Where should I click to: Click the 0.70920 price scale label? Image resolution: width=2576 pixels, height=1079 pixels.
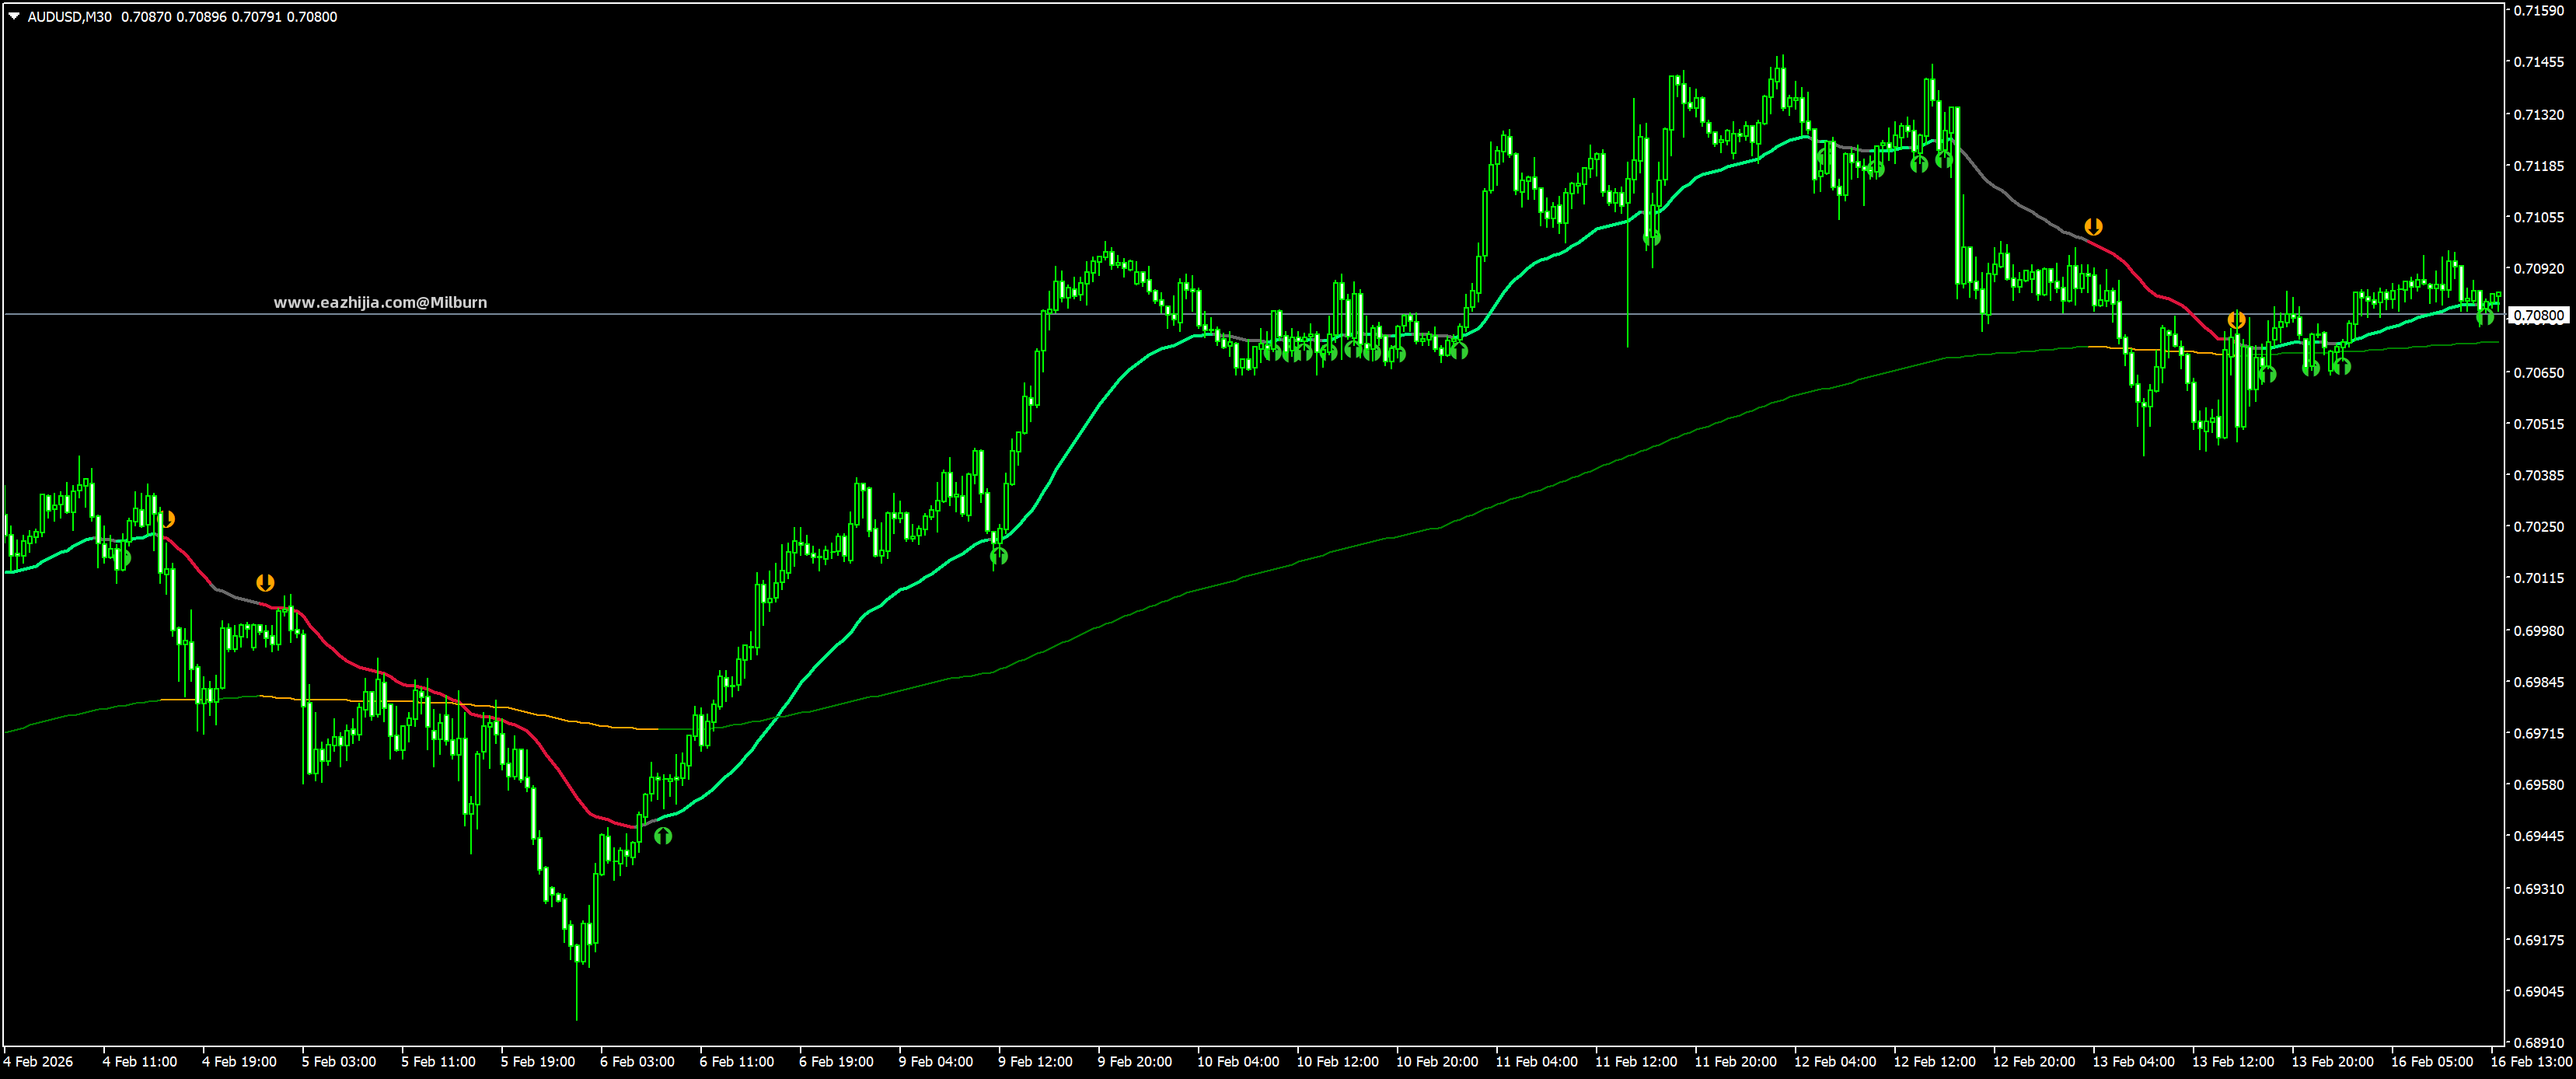tap(2538, 269)
